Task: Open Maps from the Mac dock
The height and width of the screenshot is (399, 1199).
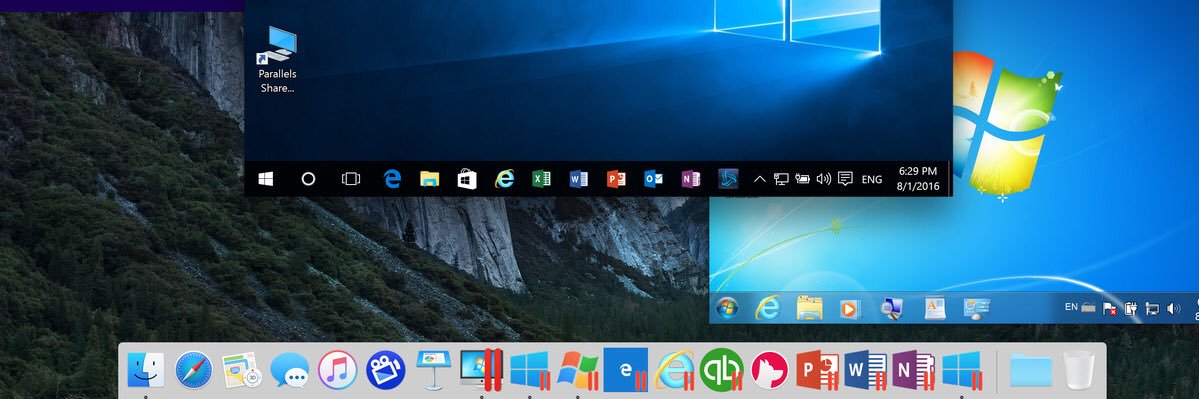Action: [x=242, y=371]
